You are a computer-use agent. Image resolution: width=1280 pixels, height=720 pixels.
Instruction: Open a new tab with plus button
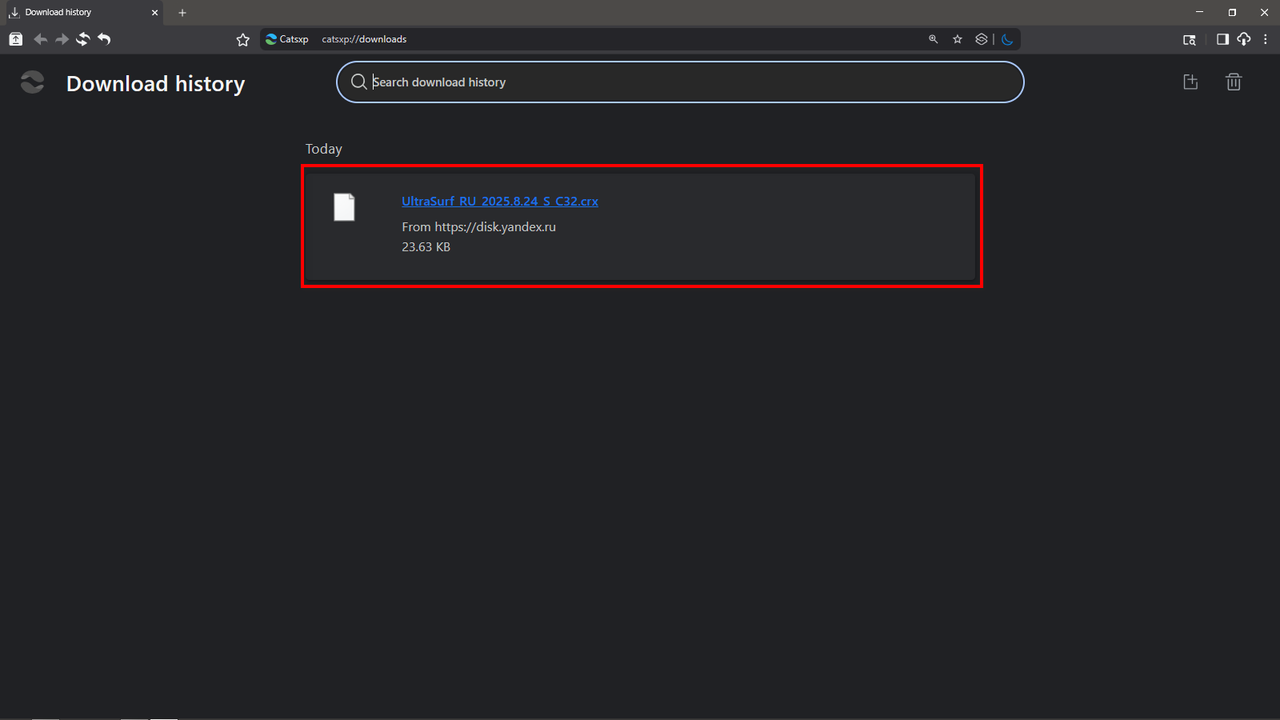point(182,12)
